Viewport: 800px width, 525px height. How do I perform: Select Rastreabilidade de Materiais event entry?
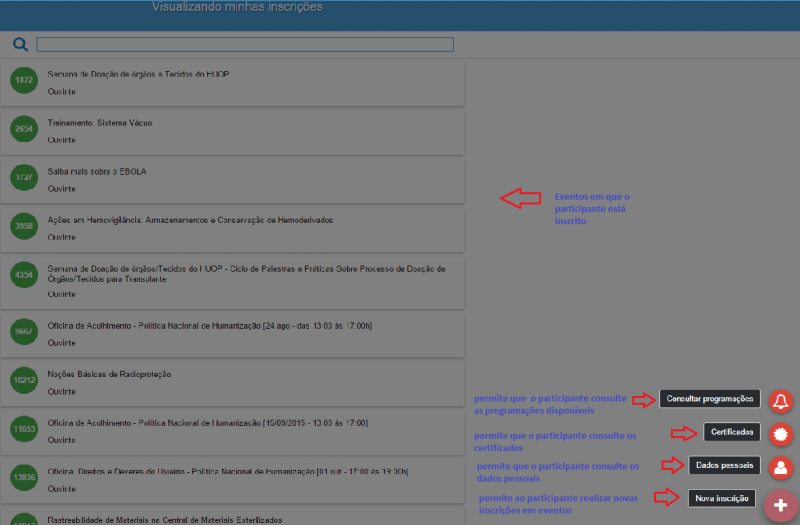pyautogui.click(x=165, y=520)
